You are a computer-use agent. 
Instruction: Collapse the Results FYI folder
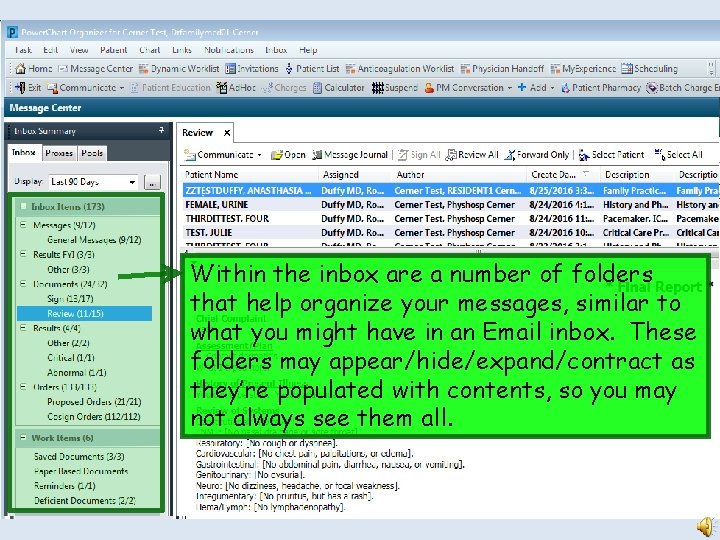click(x=23, y=254)
